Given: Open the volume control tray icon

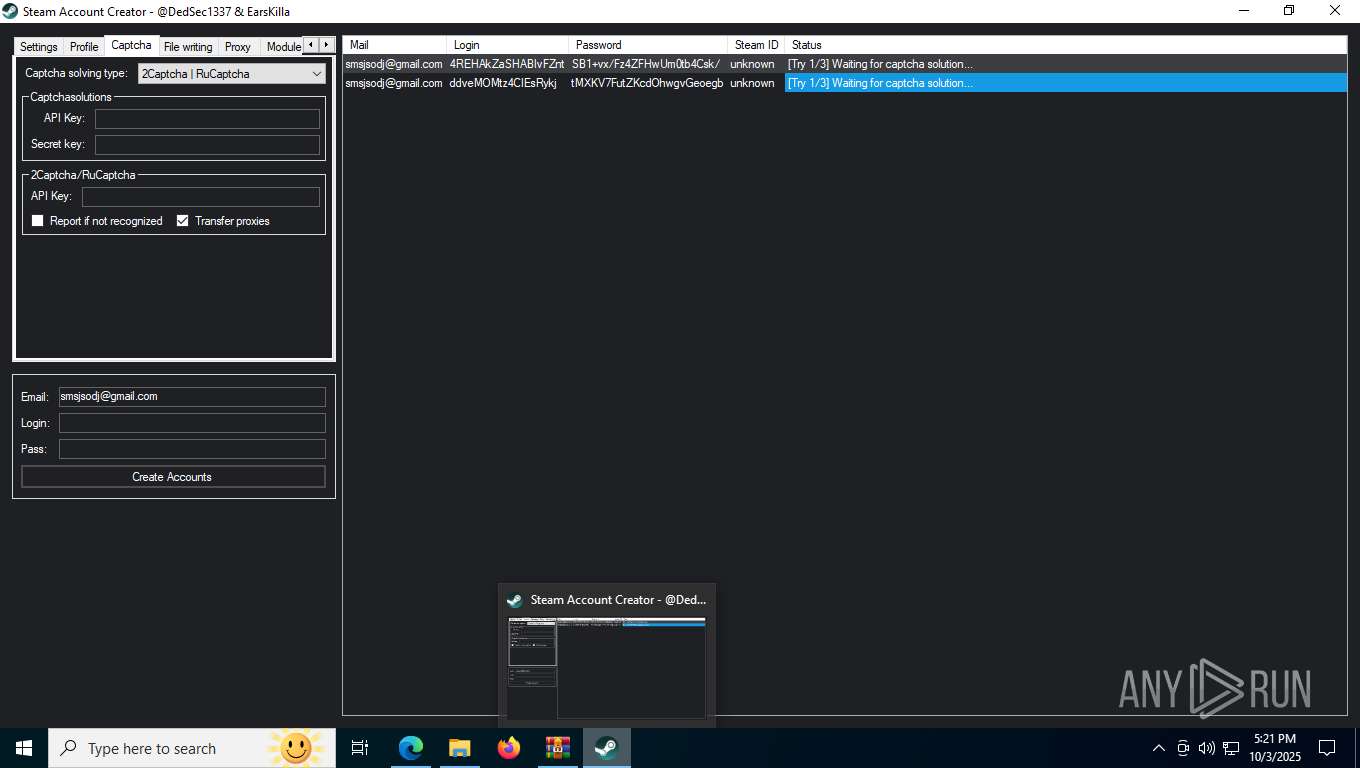Looking at the screenshot, I should 1207,748.
